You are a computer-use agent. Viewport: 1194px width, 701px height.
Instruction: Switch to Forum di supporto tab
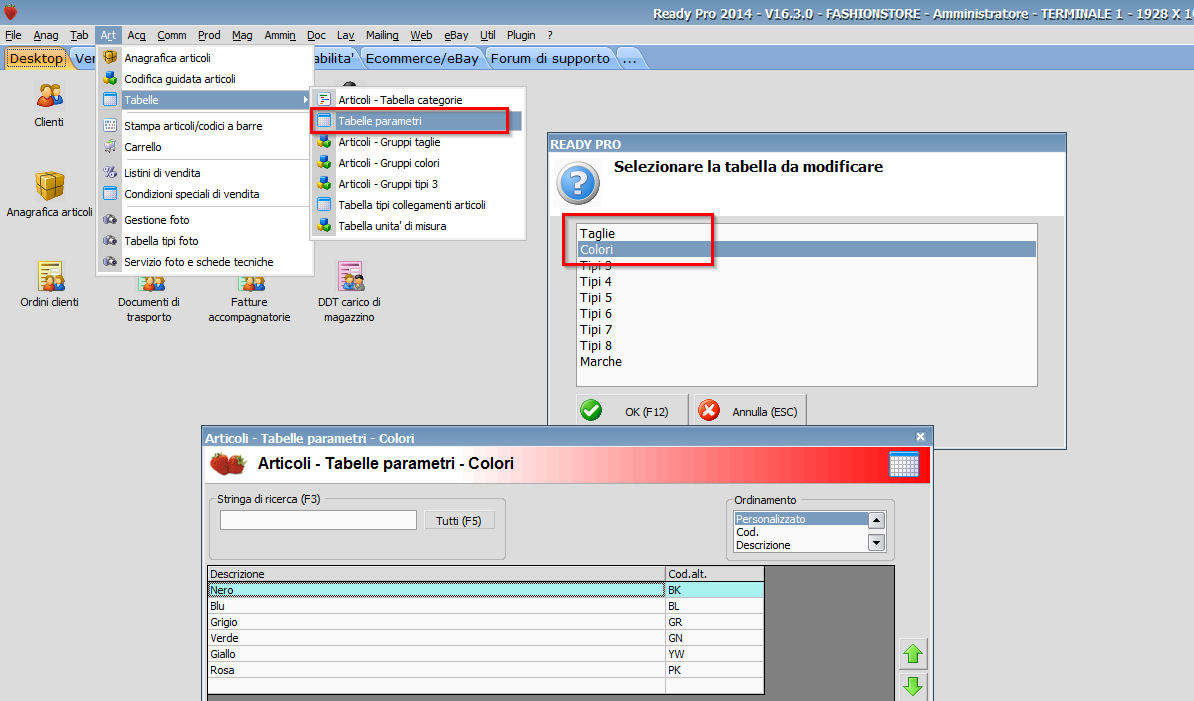click(550, 59)
